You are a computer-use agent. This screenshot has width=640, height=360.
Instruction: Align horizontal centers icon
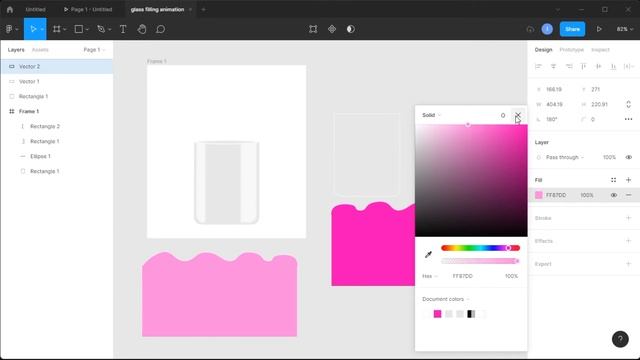pyautogui.click(x=553, y=66)
